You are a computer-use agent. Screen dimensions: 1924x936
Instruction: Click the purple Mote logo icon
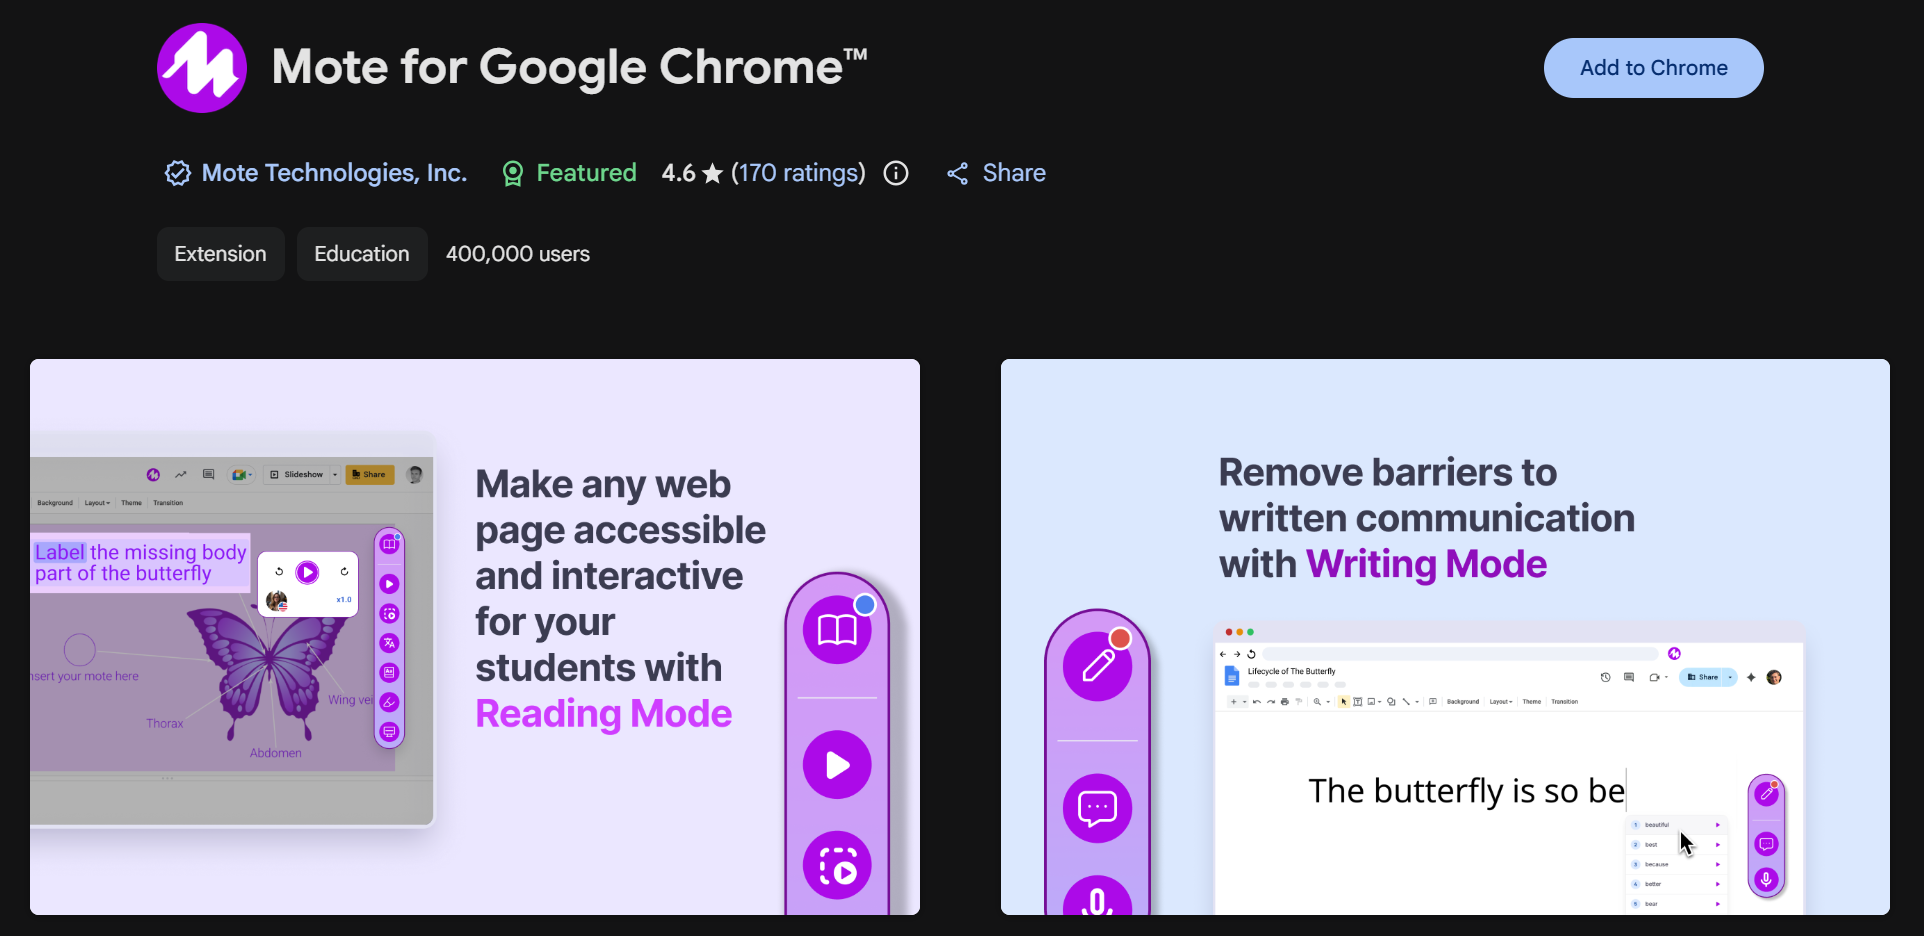202,68
